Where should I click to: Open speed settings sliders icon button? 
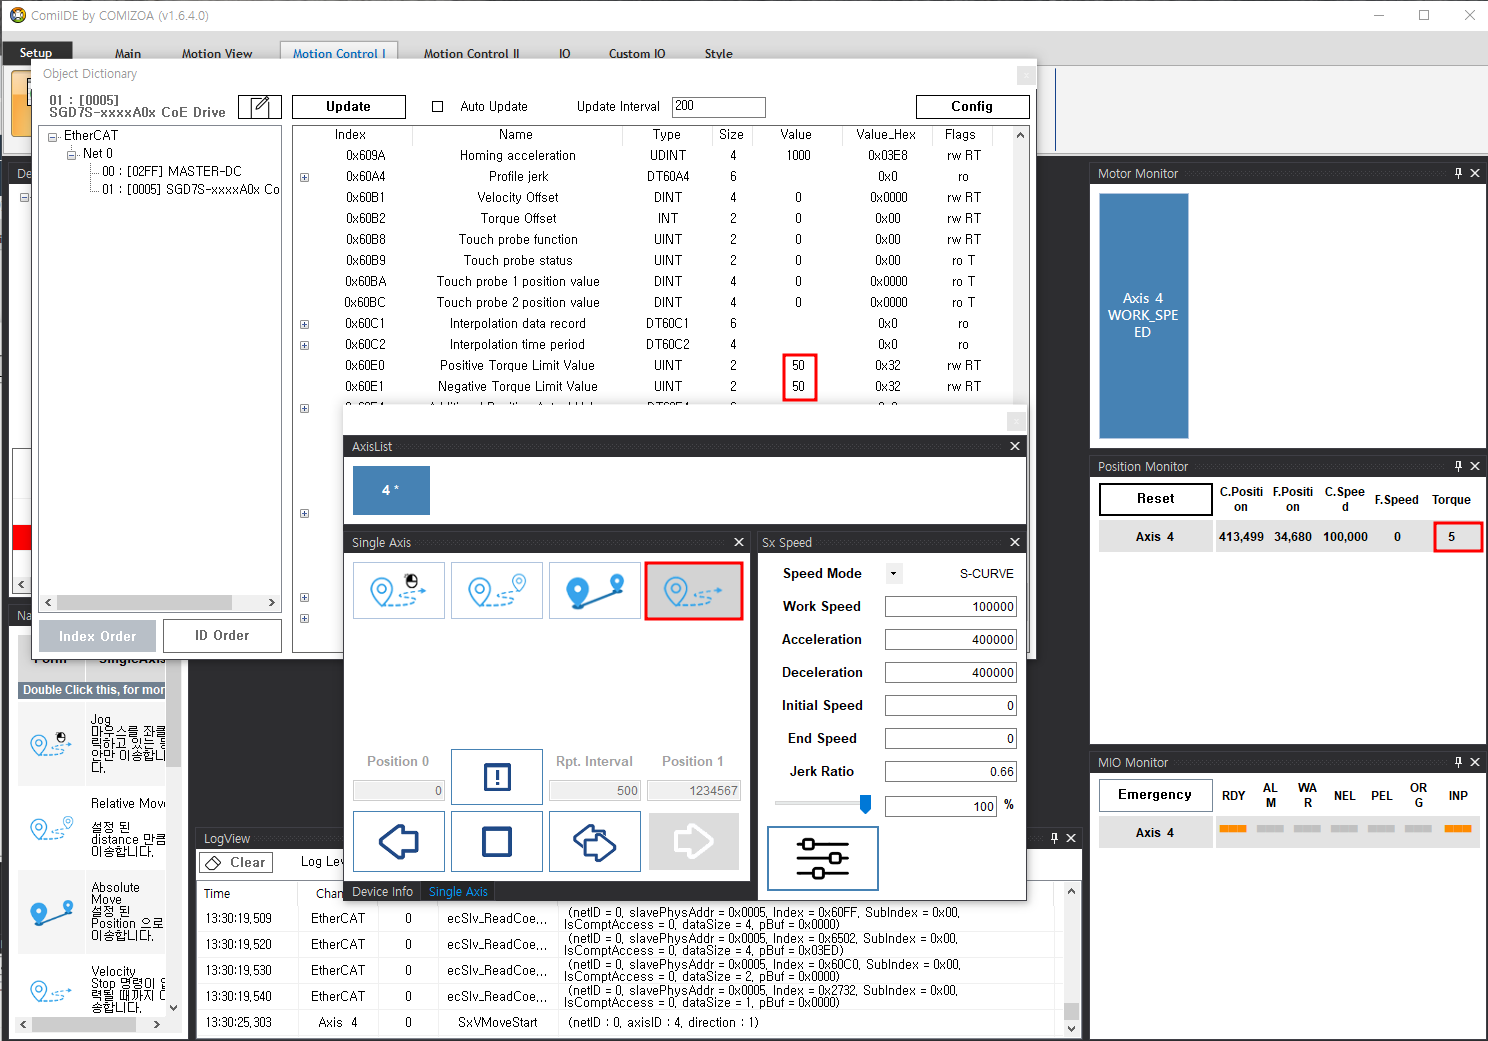pyautogui.click(x=822, y=858)
